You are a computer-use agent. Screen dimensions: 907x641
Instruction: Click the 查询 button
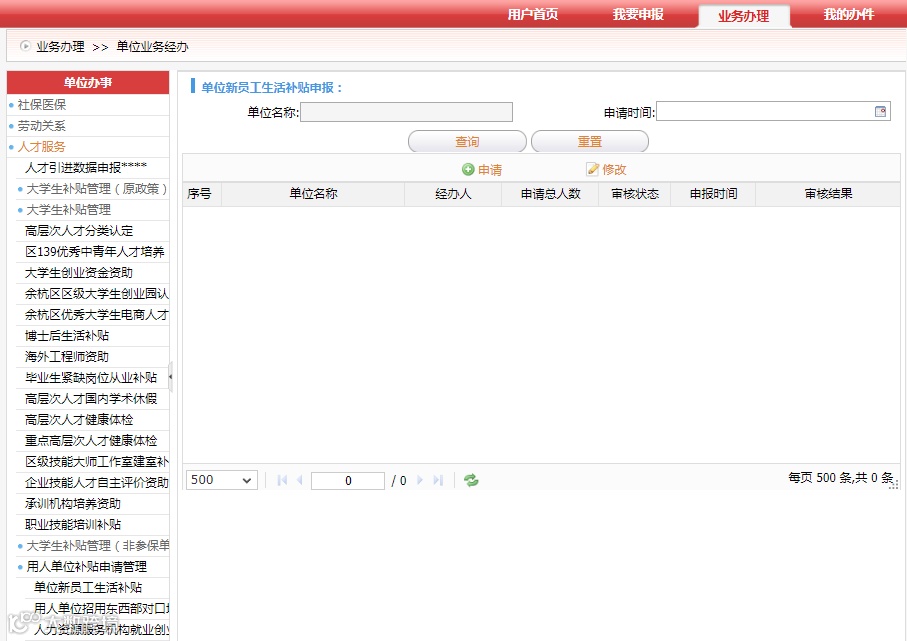coord(467,141)
